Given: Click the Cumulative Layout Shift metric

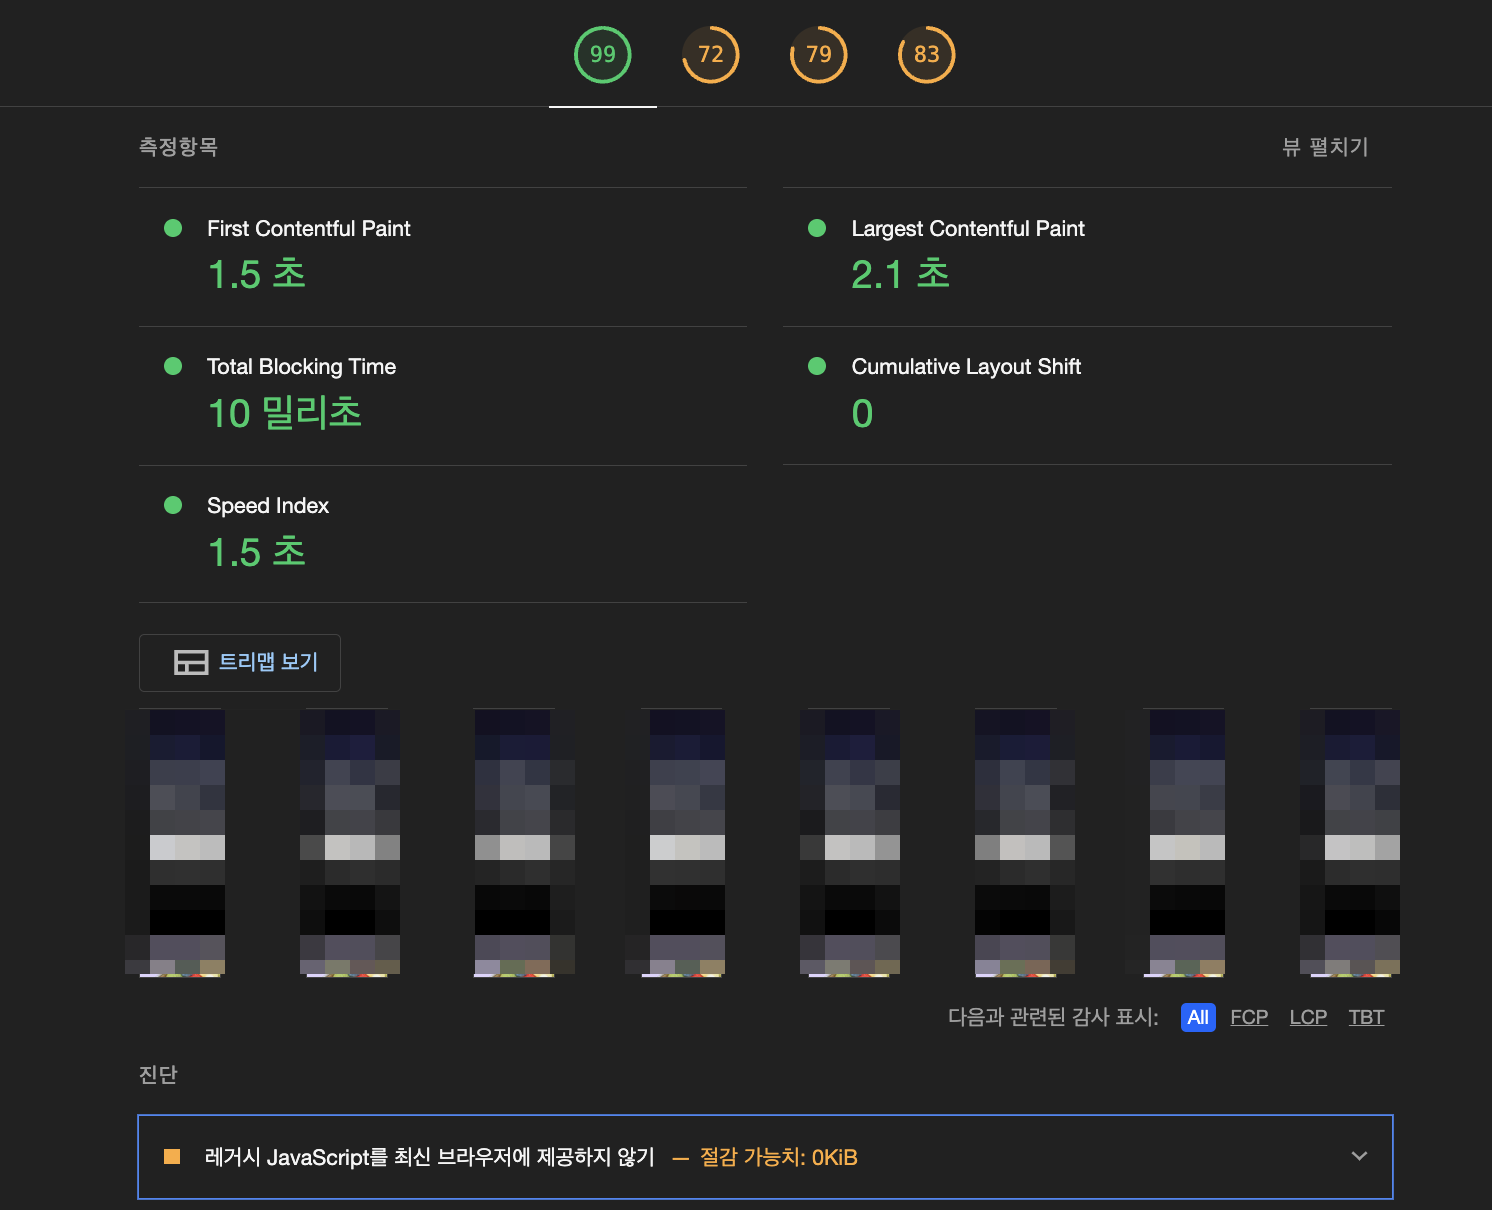Looking at the screenshot, I should click(965, 367).
